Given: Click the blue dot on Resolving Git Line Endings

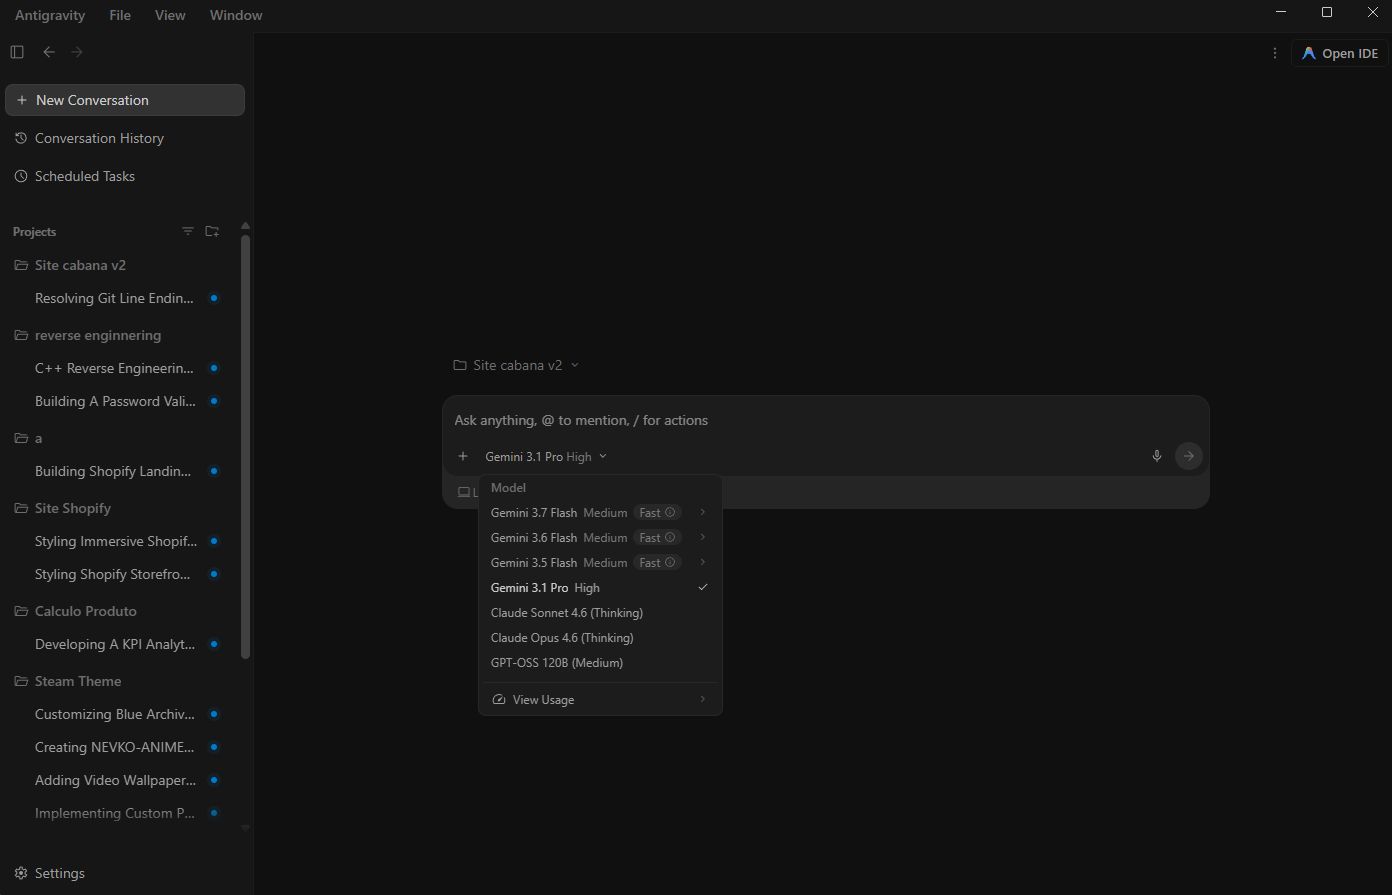Looking at the screenshot, I should coord(214,298).
